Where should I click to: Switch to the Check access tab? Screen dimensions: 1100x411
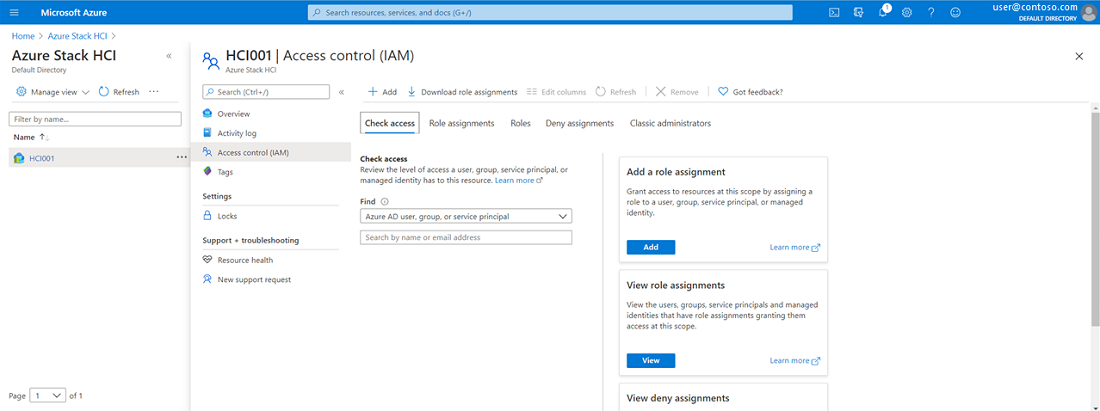tap(389, 123)
